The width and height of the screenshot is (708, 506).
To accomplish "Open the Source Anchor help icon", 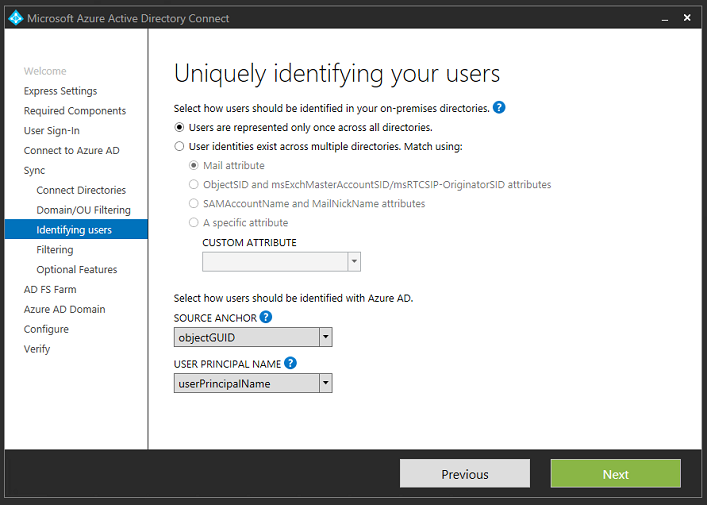I will pos(266,317).
